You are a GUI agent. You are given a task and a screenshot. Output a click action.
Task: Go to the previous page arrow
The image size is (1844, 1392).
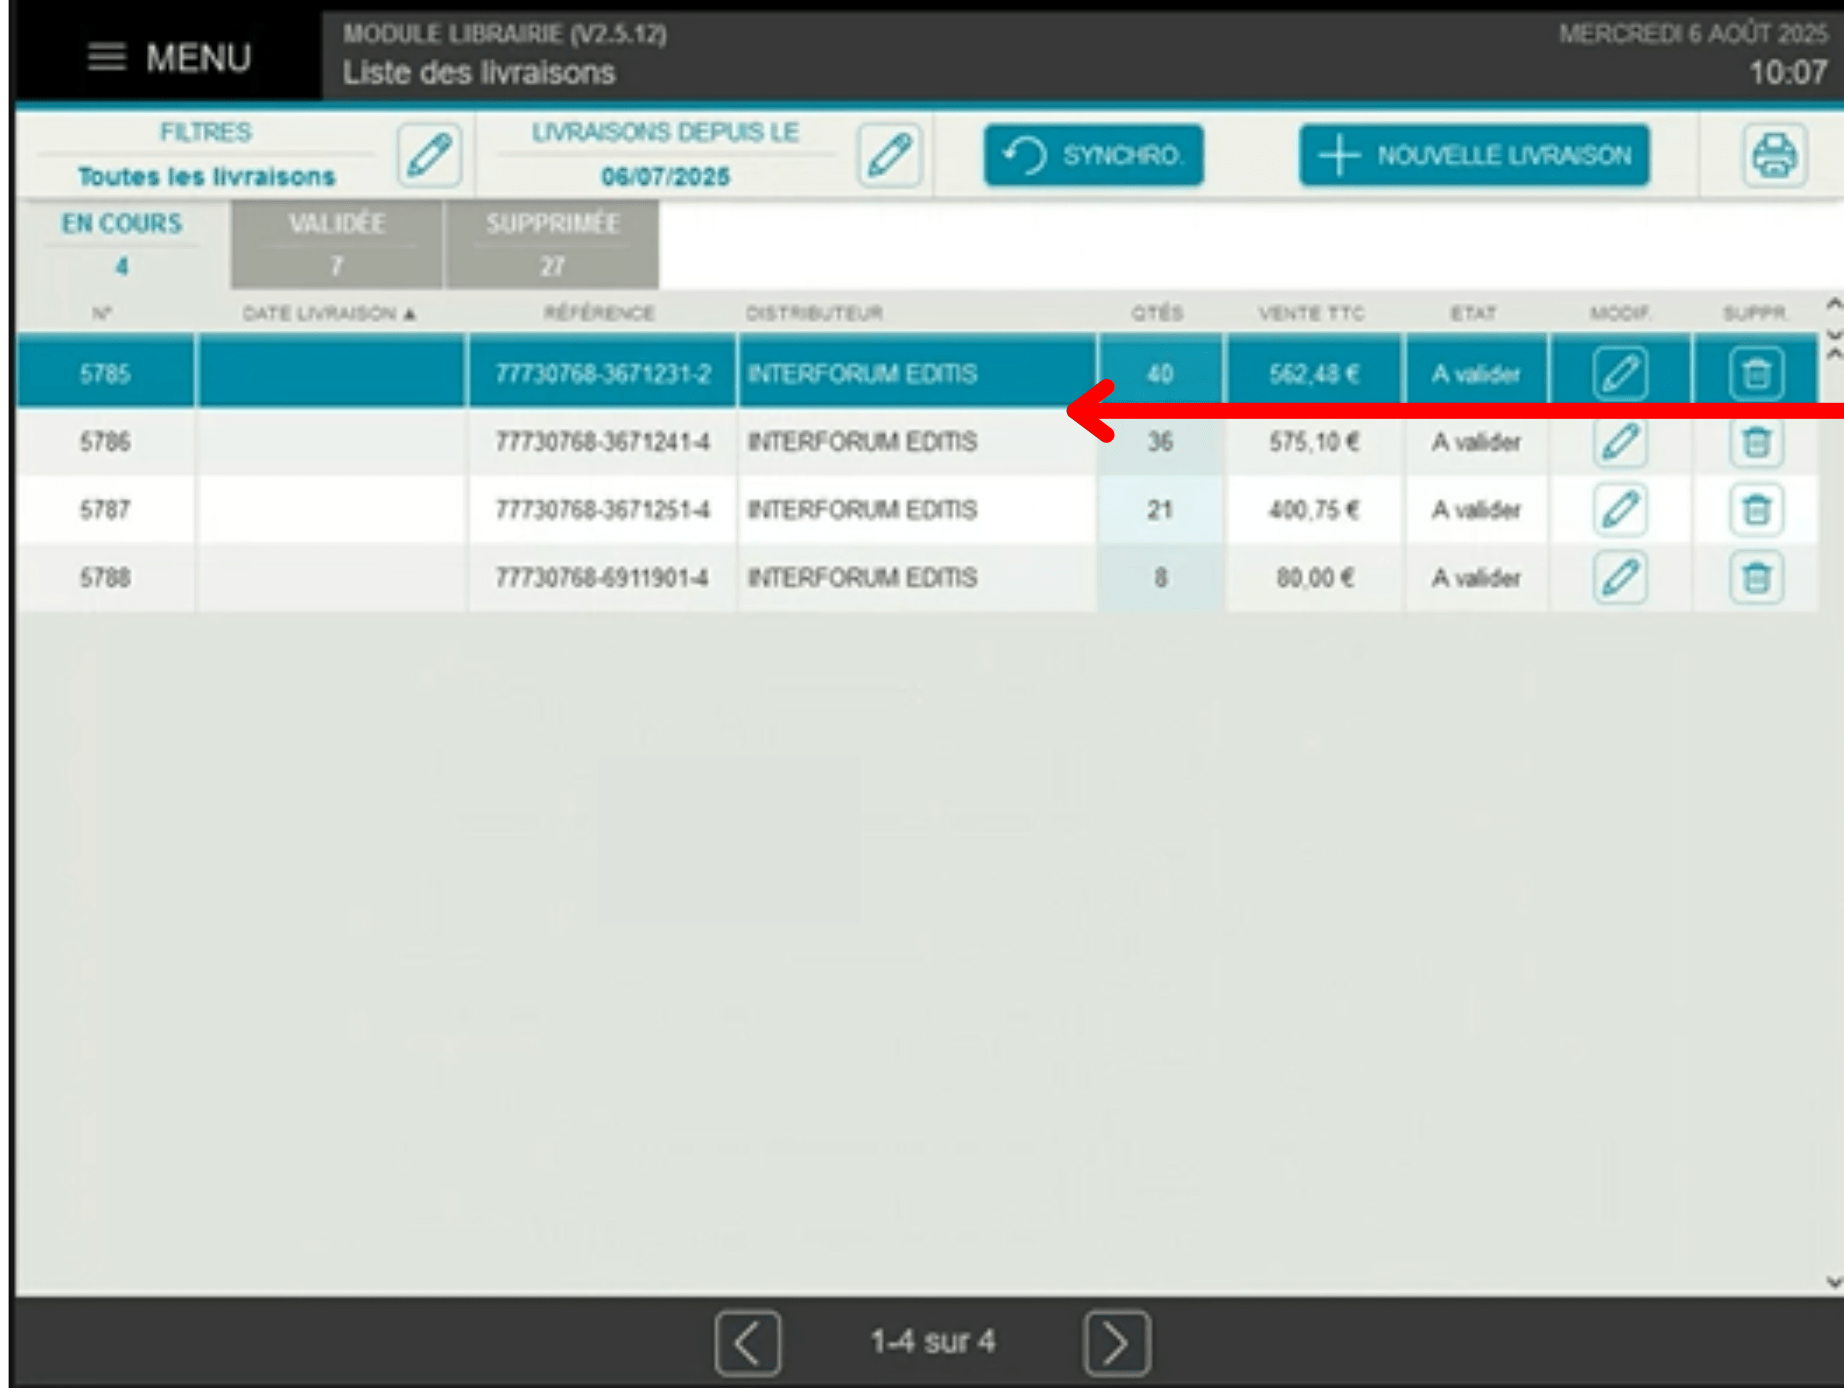[x=748, y=1343]
